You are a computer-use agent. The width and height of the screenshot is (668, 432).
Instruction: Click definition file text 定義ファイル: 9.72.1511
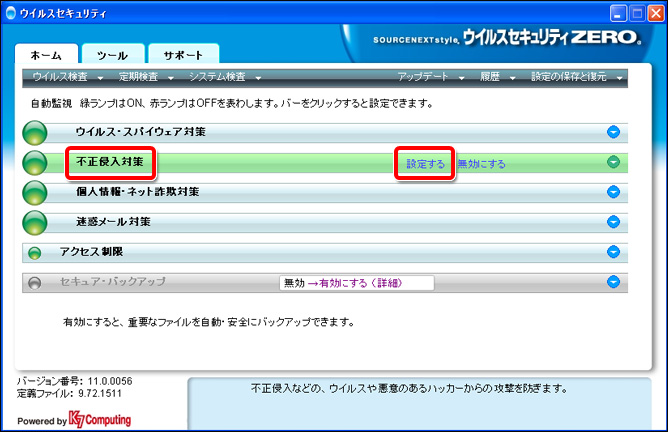click(x=69, y=393)
